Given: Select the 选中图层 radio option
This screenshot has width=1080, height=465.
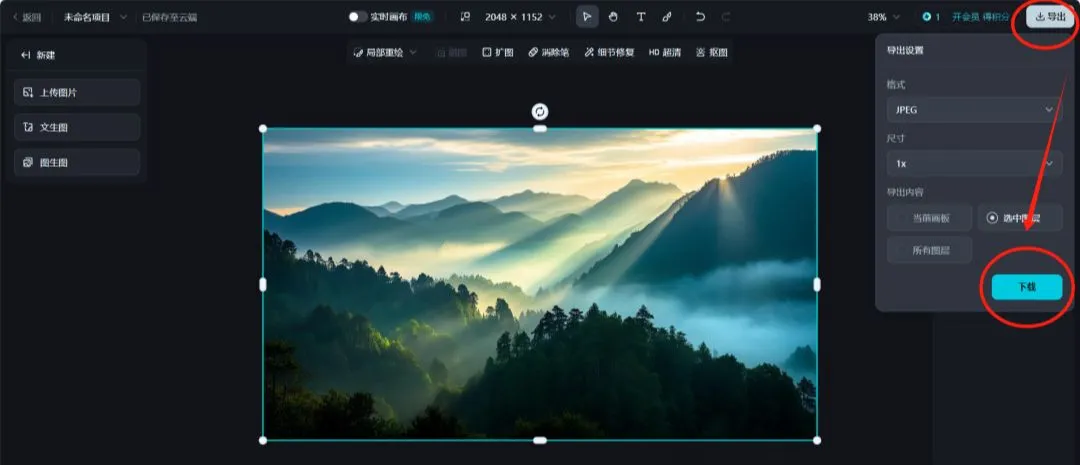Looking at the screenshot, I should (1020, 218).
